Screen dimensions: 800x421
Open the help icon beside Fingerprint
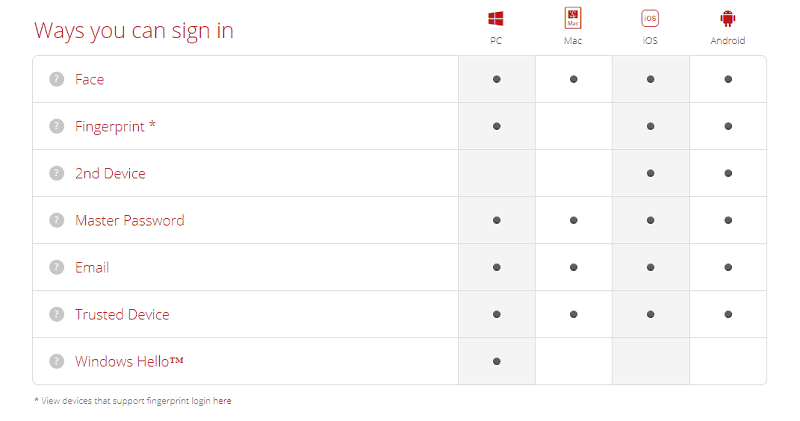coord(57,126)
